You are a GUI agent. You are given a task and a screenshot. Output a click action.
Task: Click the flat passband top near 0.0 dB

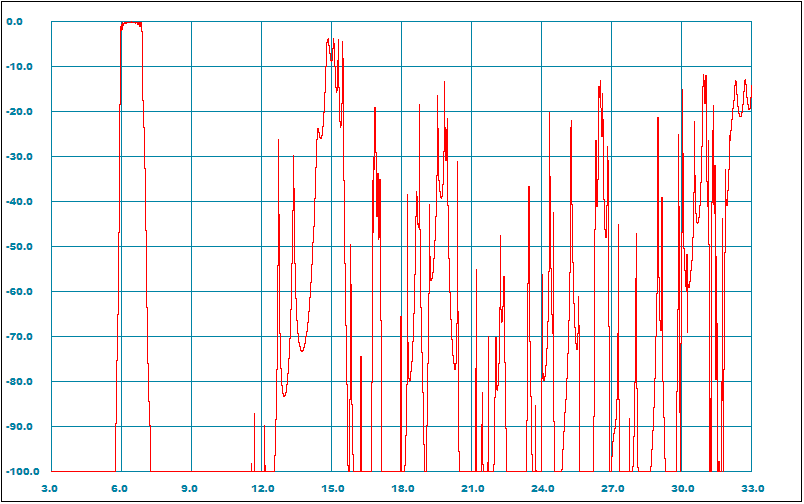[x=131, y=23]
